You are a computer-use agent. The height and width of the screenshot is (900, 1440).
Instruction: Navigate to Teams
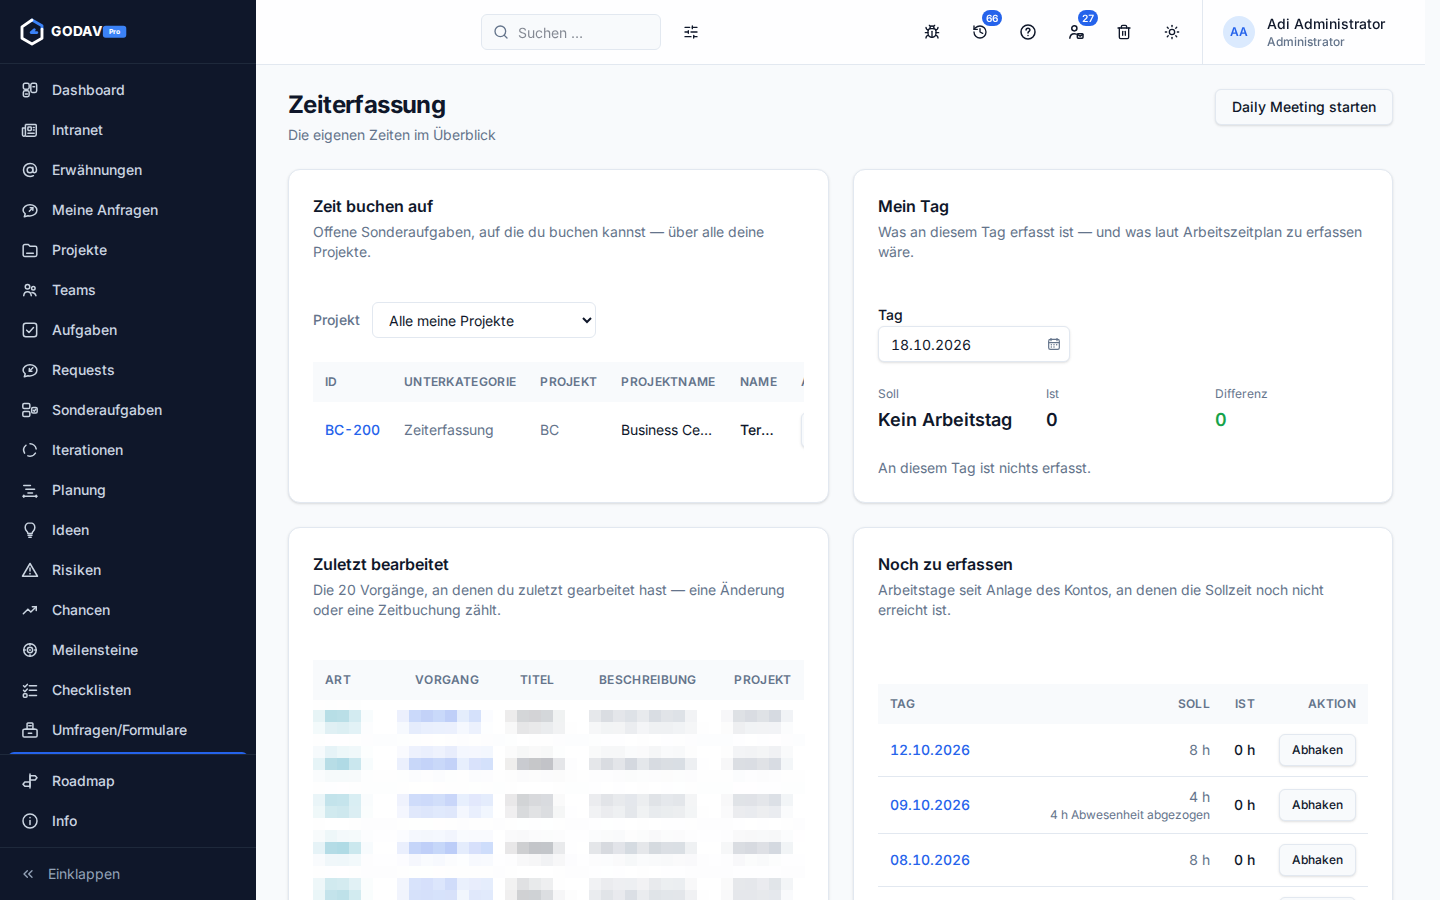[x=128, y=290]
